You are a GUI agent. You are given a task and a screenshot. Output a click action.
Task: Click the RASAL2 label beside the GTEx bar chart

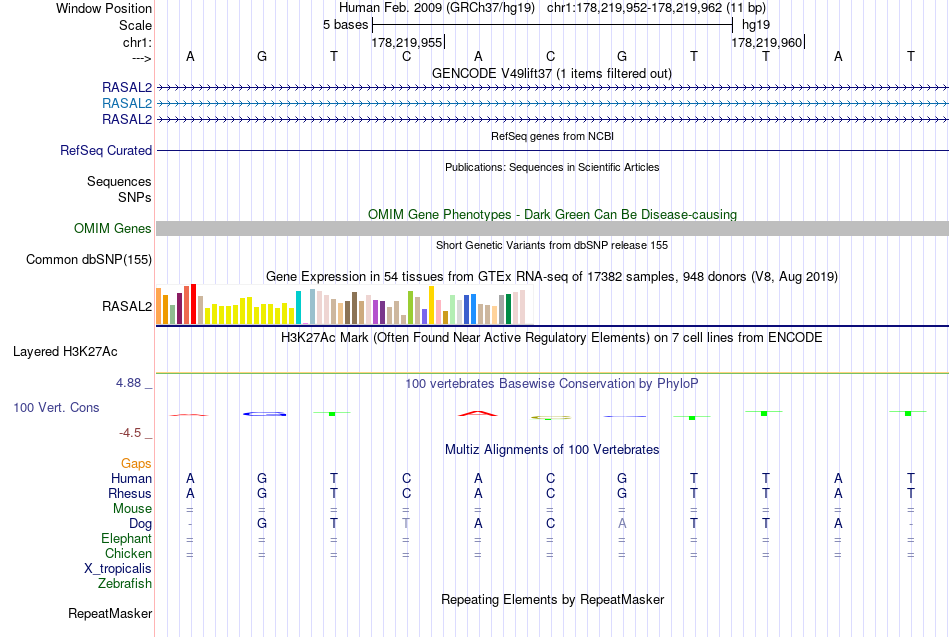(x=127, y=307)
